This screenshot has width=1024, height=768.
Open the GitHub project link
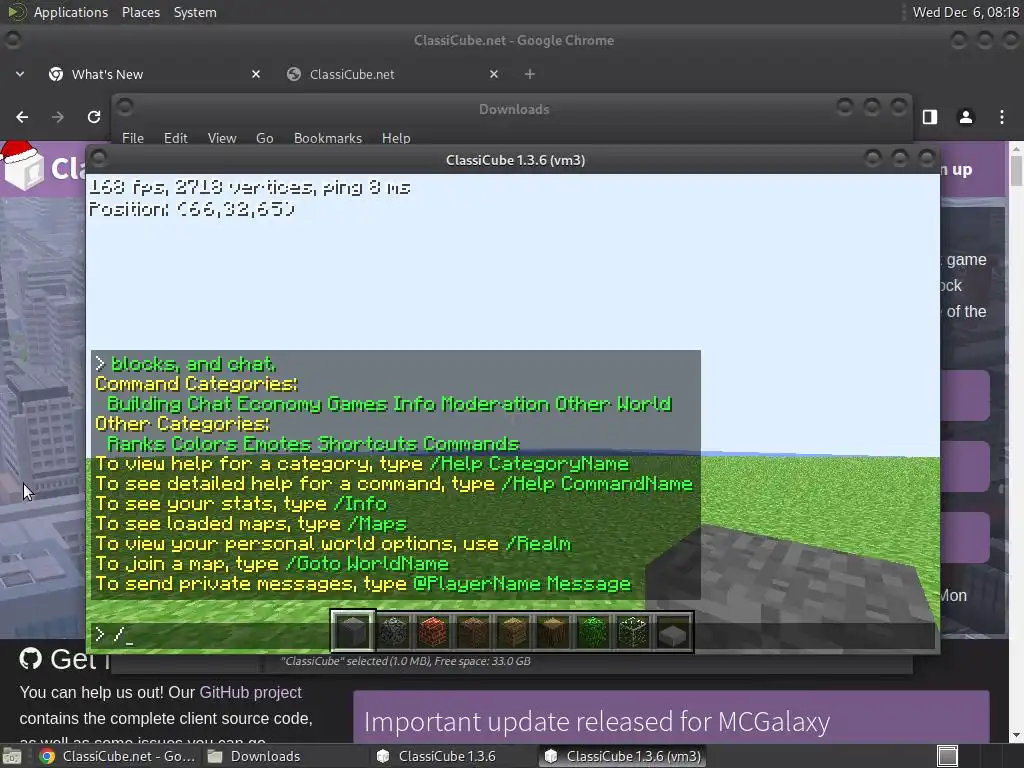coord(250,692)
